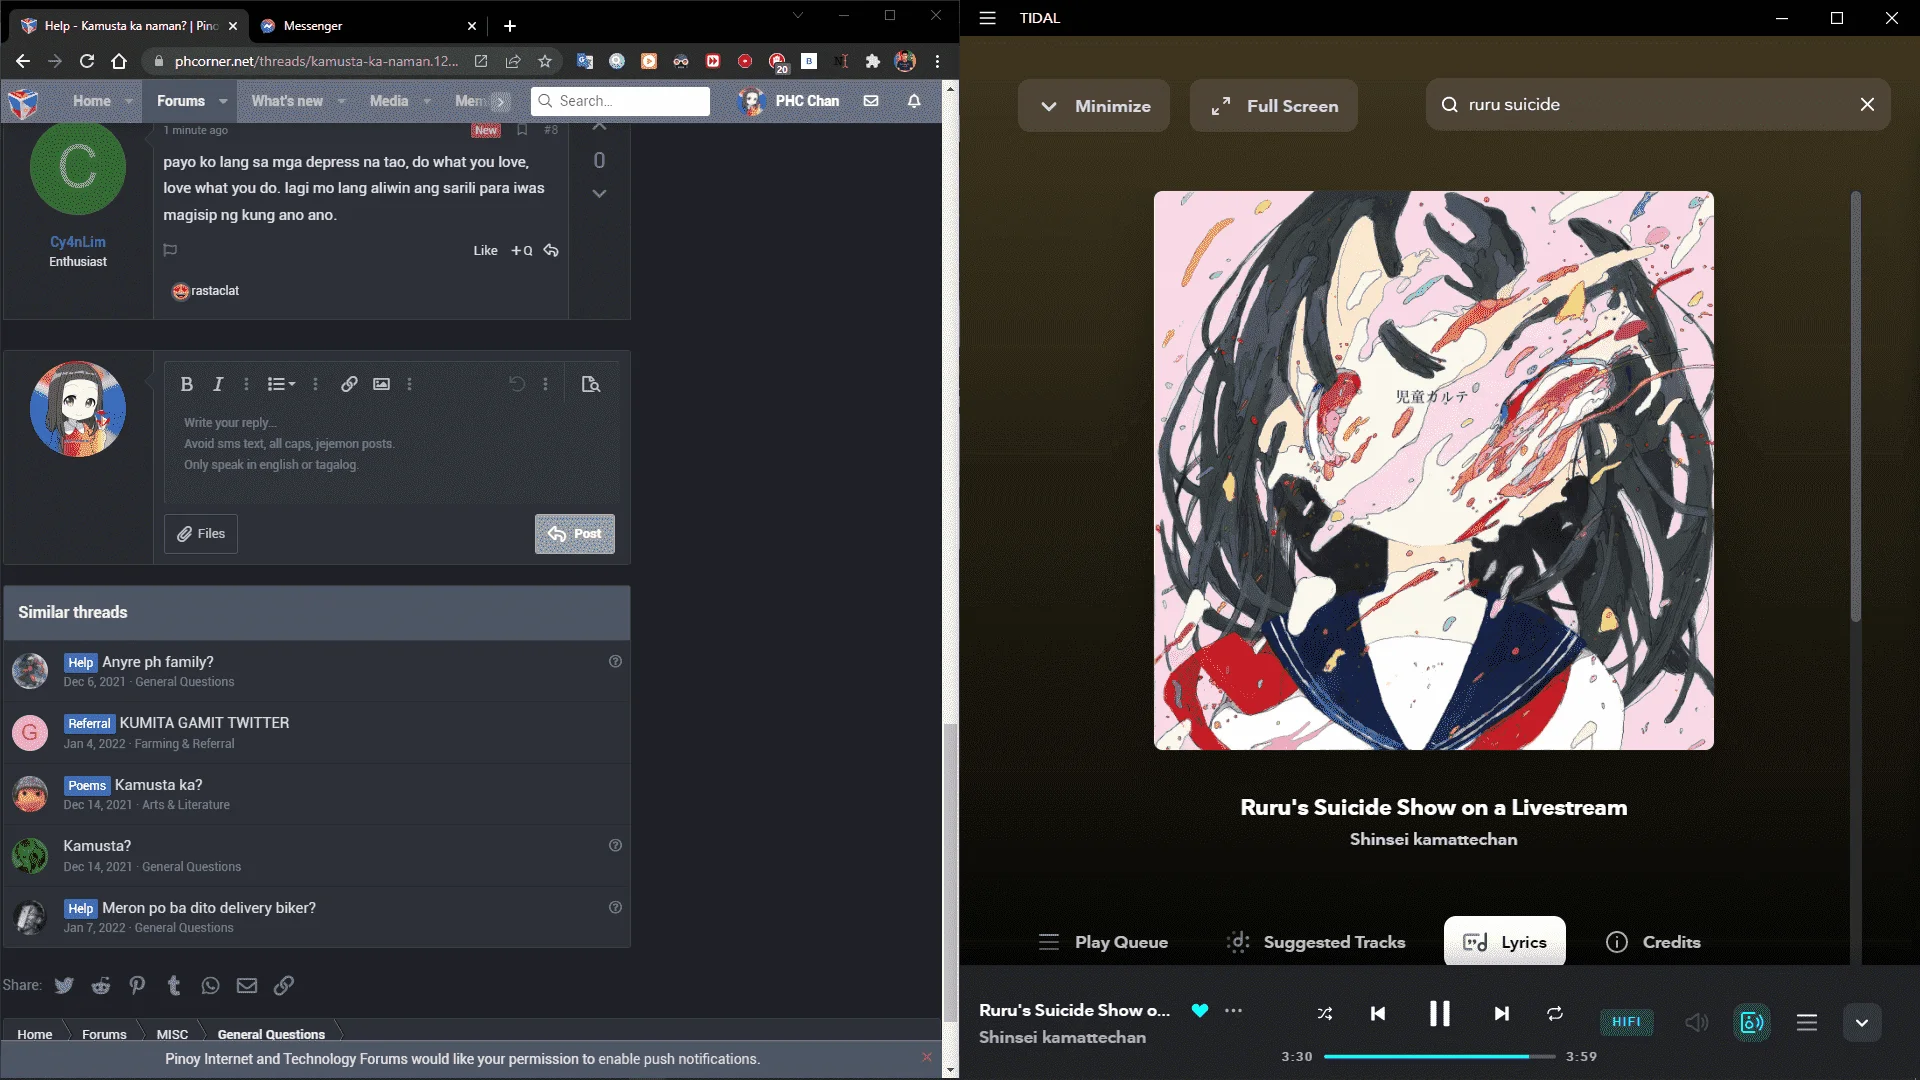The width and height of the screenshot is (1920, 1080).
Task: Seek along the TIDAL track progress bar
Action: click(1439, 1057)
